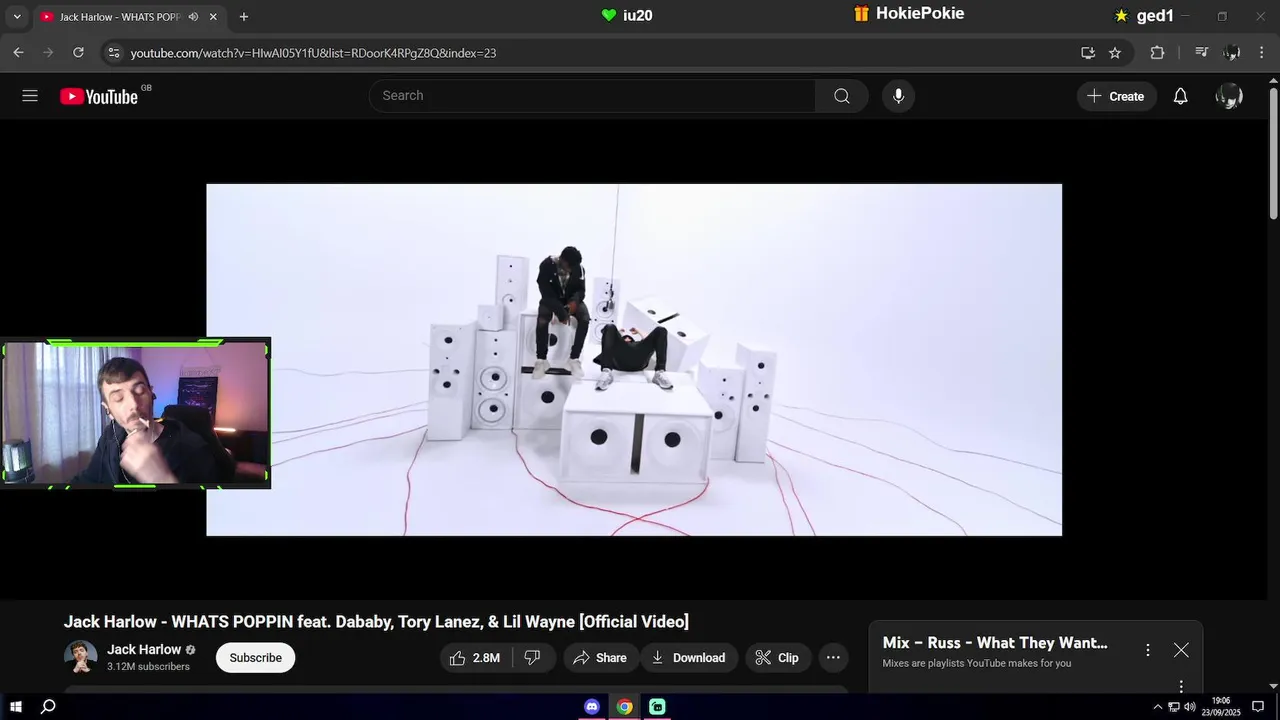Show hidden system tray icons
The image size is (1280, 720).
pyautogui.click(x=1158, y=706)
